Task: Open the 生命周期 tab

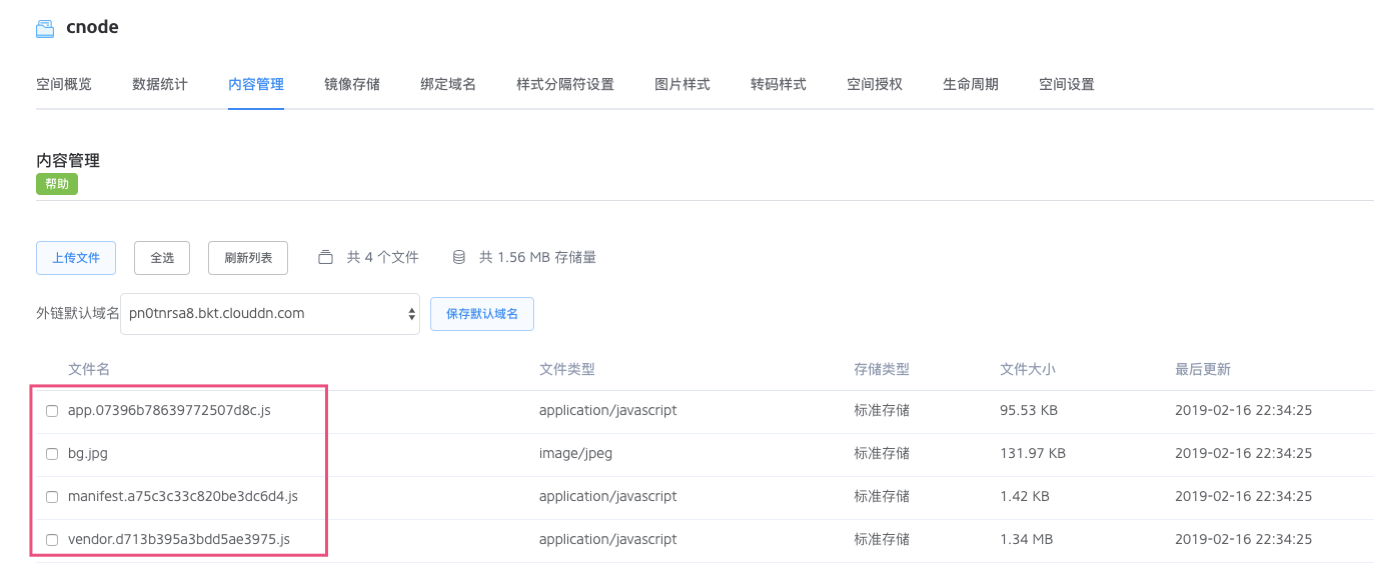Action: [970, 84]
